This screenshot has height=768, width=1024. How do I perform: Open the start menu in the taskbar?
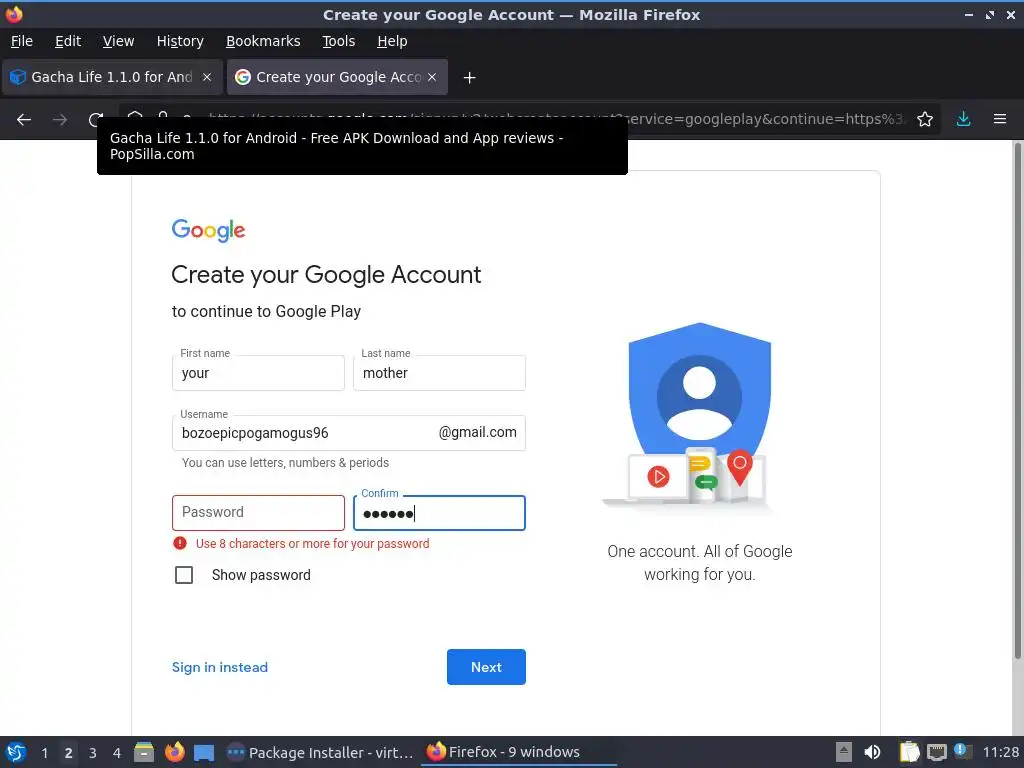[16, 752]
